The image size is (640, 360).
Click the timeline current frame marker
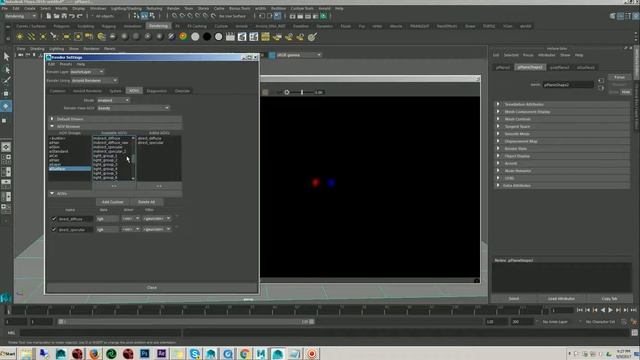pos(8,310)
